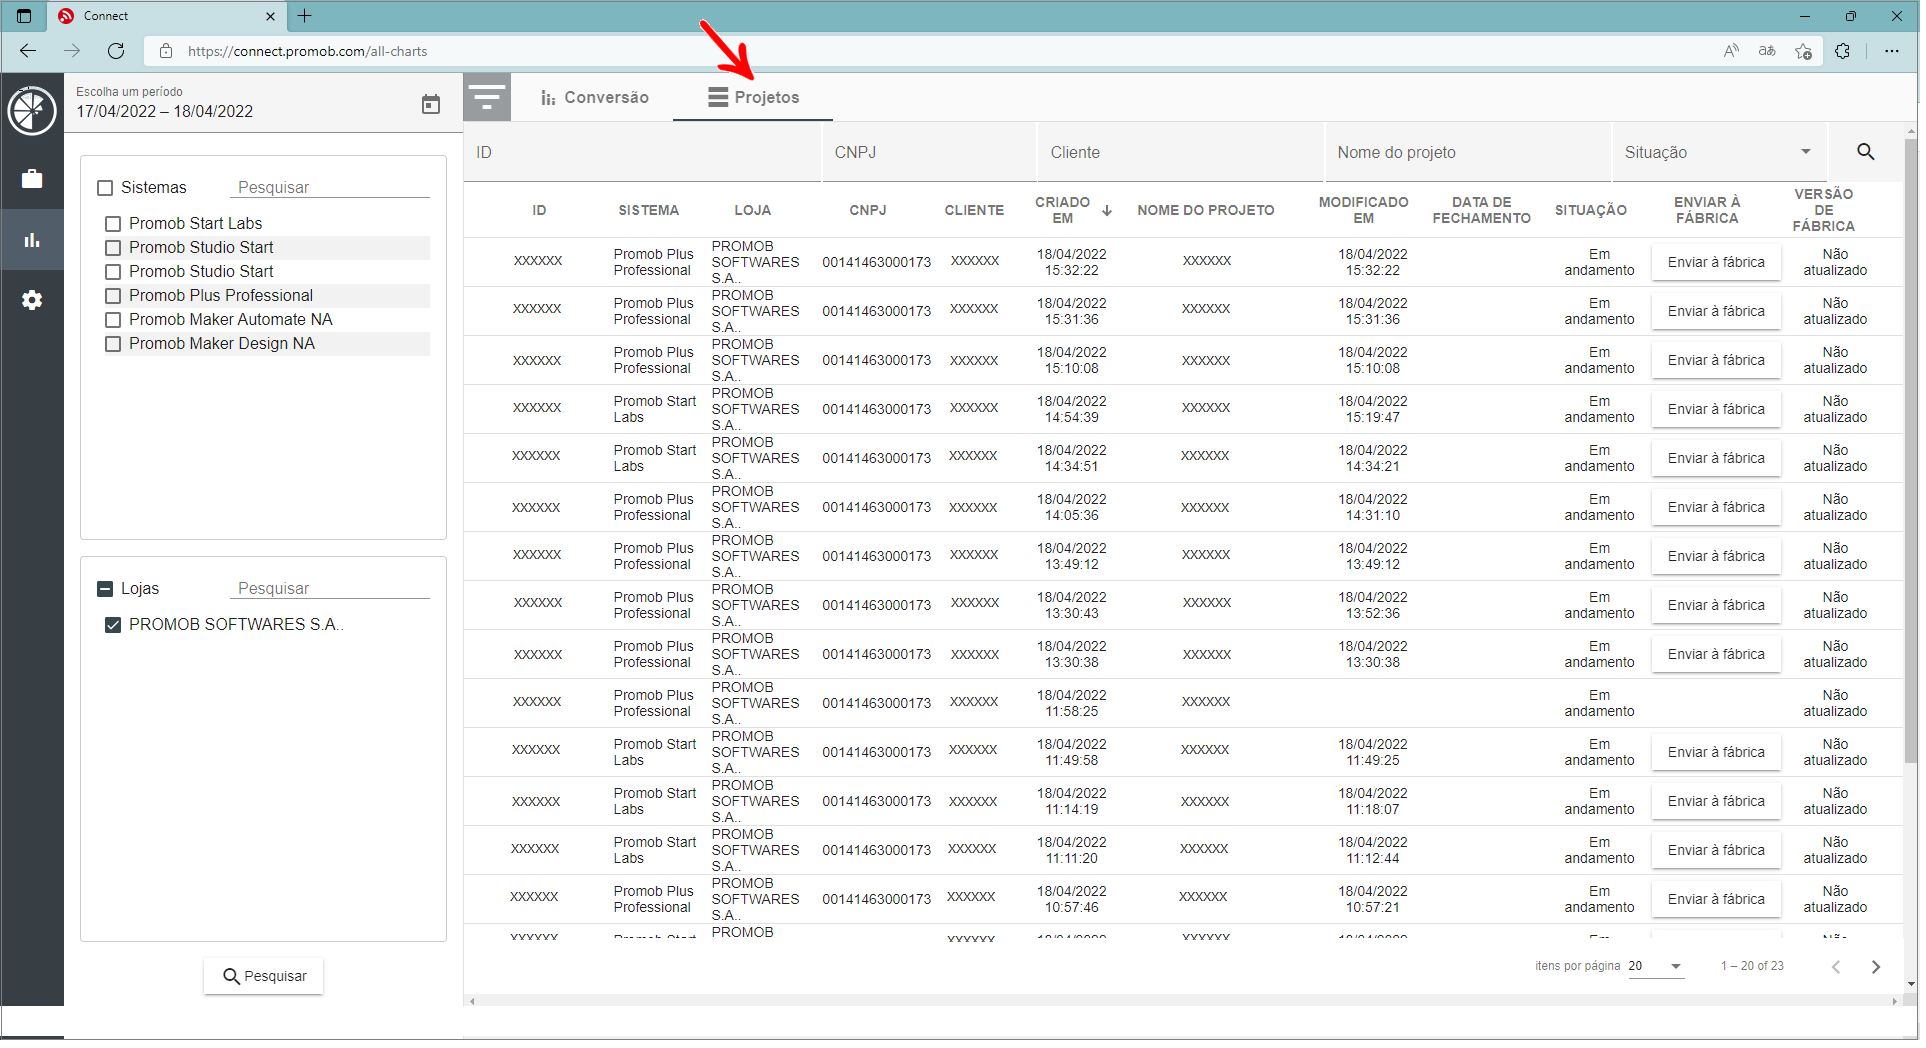Click the Promob logo in sidebar
1926x1048 pixels.
pos(32,110)
